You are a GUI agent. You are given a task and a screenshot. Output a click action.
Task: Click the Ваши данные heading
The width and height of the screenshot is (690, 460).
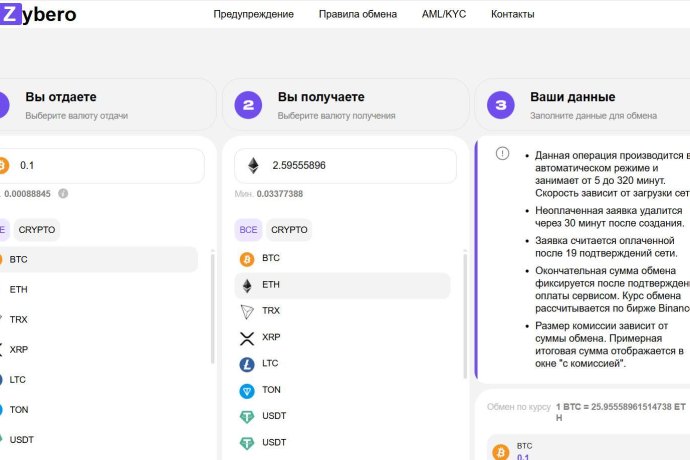coord(573,97)
